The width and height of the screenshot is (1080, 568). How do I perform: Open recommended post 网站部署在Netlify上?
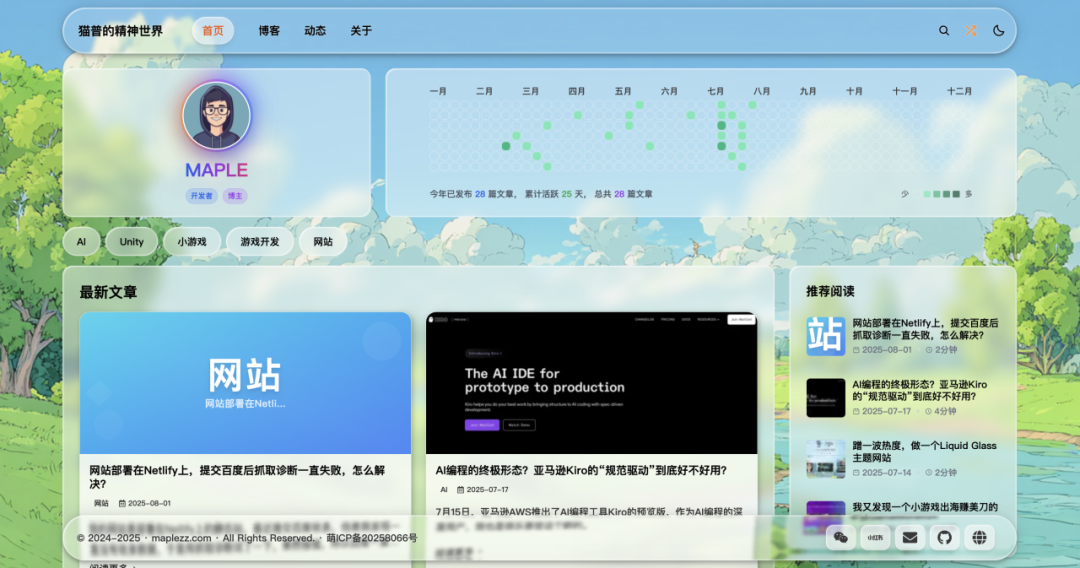(925, 329)
